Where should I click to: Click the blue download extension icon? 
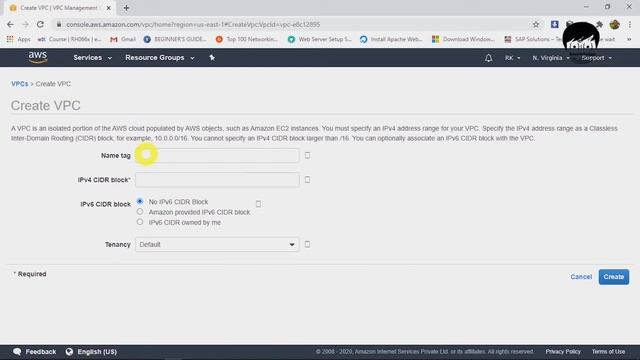pos(554,24)
